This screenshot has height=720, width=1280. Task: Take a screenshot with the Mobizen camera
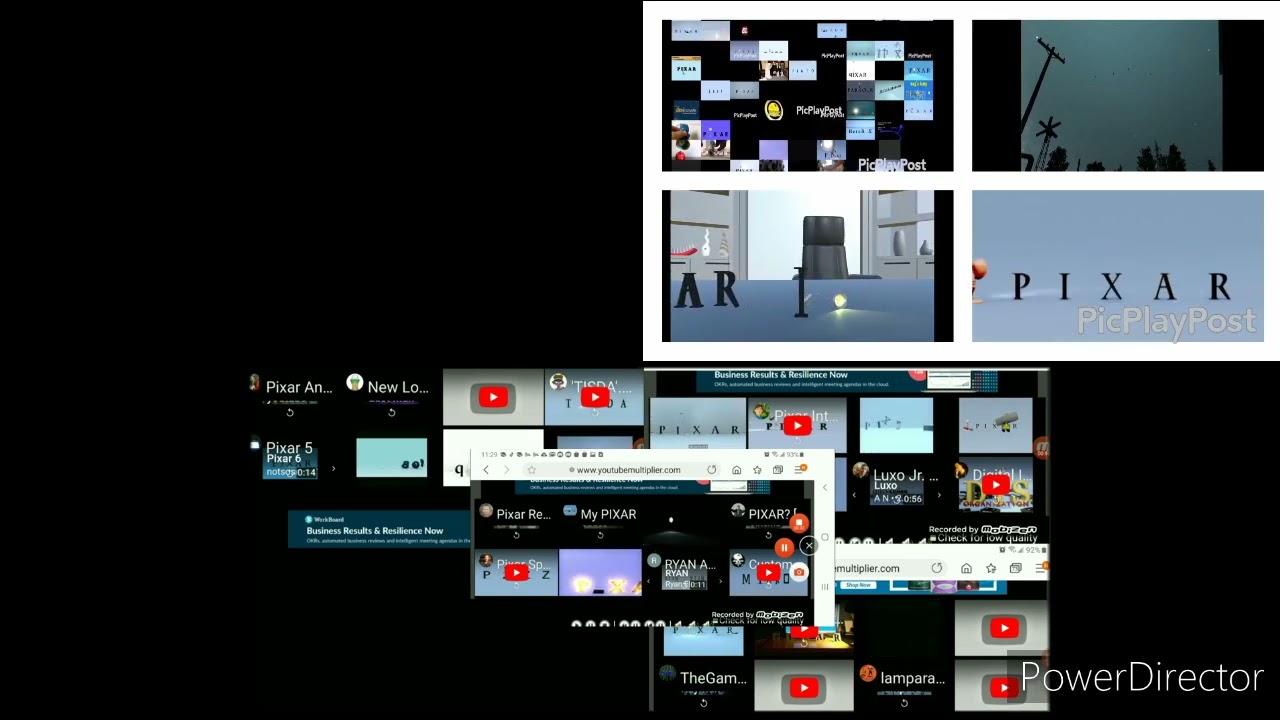tap(798, 572)
